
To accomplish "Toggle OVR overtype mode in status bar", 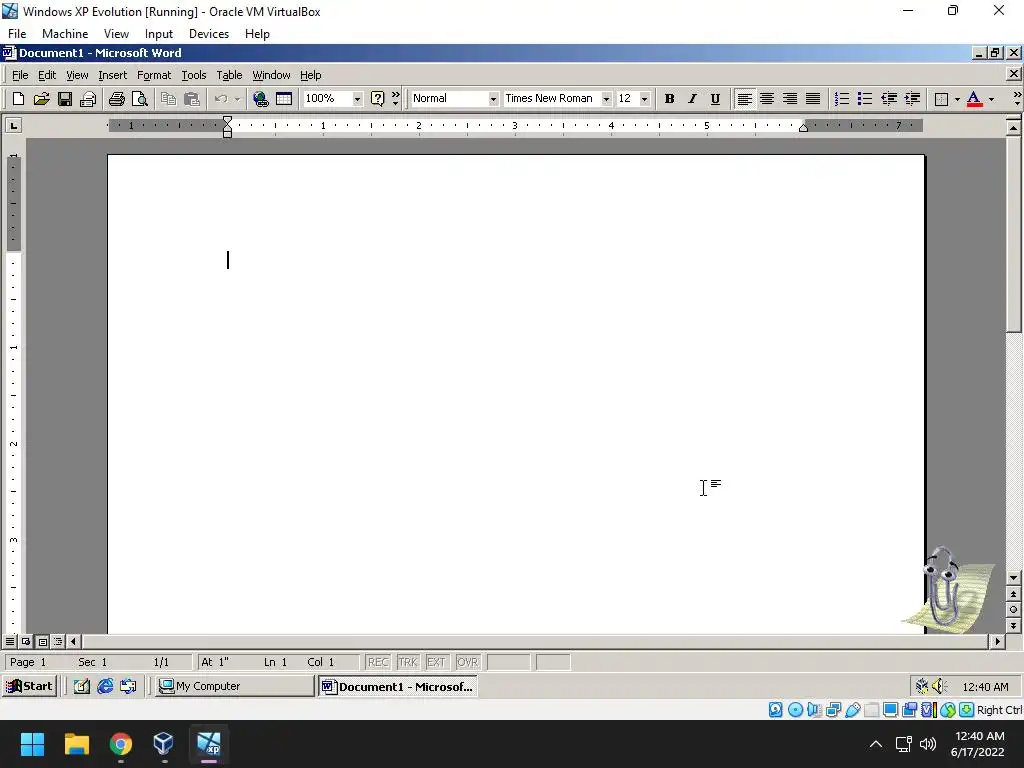I will 468,662.
